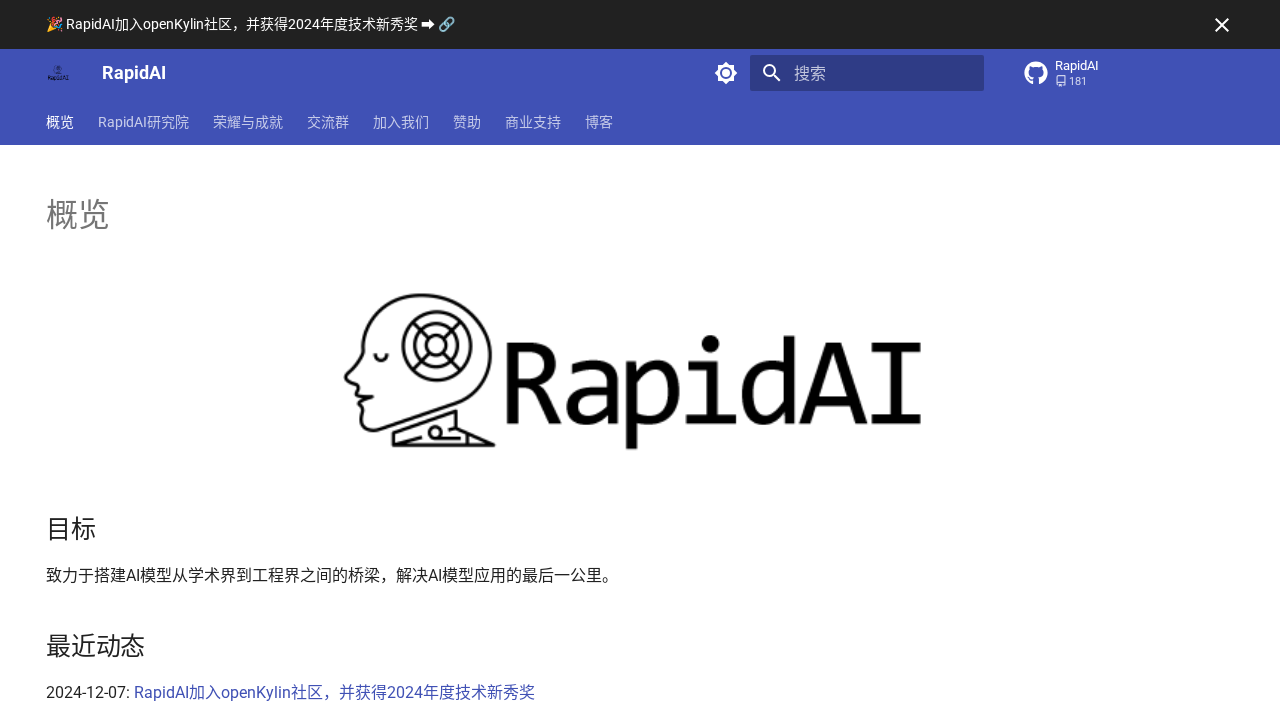Click the RapidAI logo in the header
Screen dimensions: 1280x720
58,71
